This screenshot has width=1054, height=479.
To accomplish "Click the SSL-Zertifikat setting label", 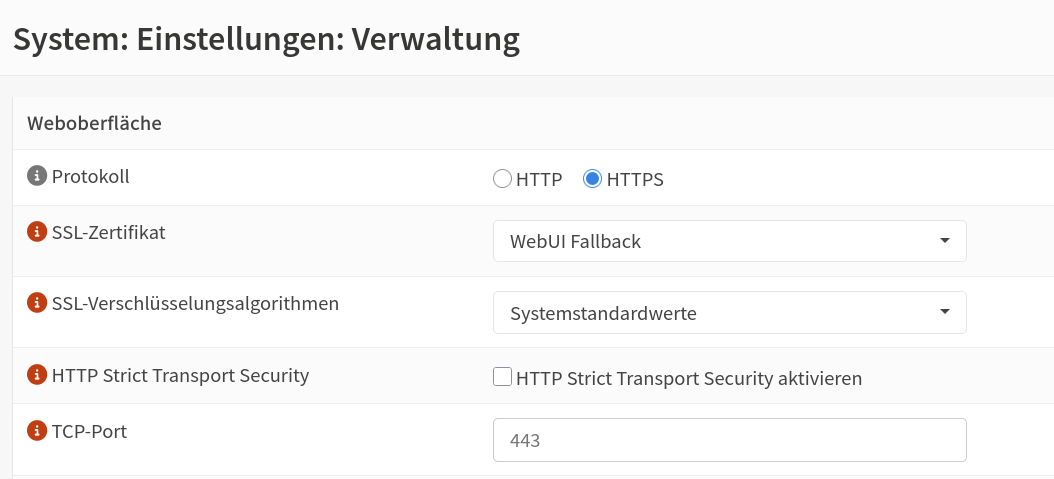I will [108, 232].
